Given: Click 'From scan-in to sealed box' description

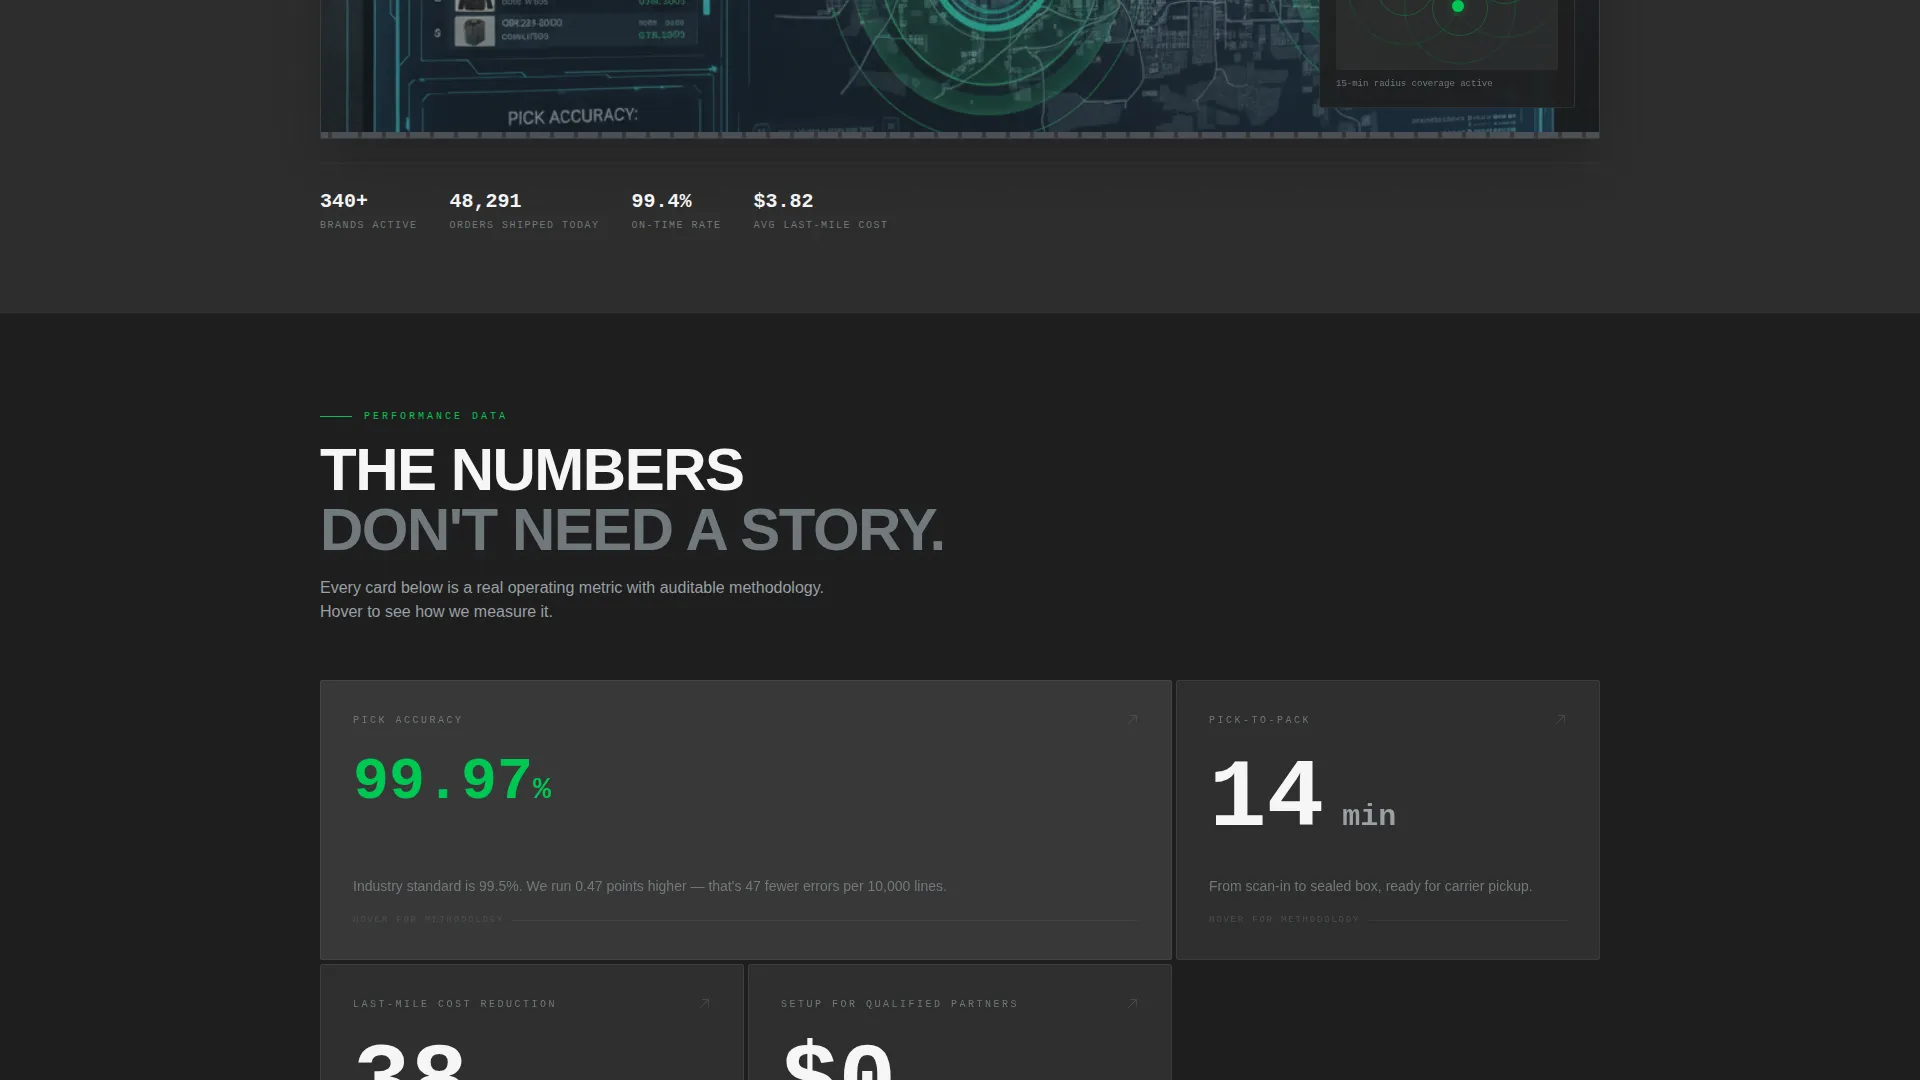Looking at the screenshot, I should coord(1370,886).
